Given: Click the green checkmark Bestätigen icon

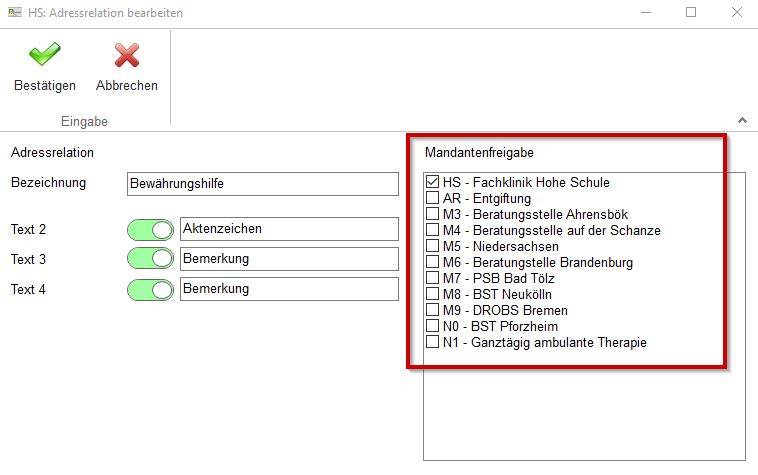Looking at the screenshot, I should pyautogui.click(x=44, y=56).
